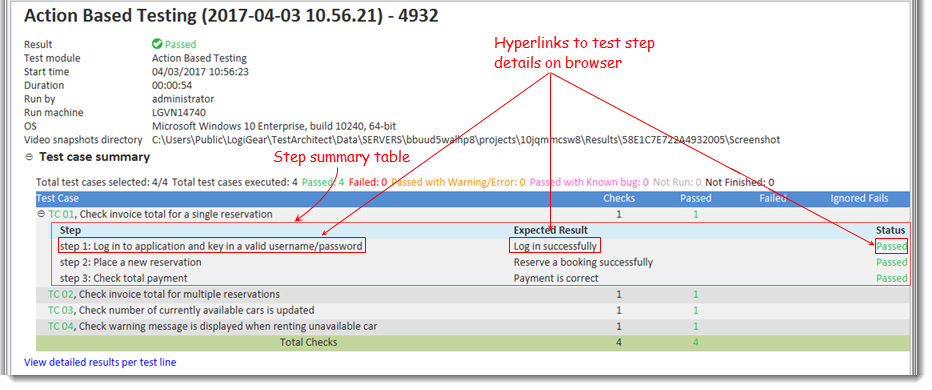Image resolution: width=932 pixels, height=390 pixels.
Task: Click 'Reserve a booking successfully' text
Action: tap(583, 262)
